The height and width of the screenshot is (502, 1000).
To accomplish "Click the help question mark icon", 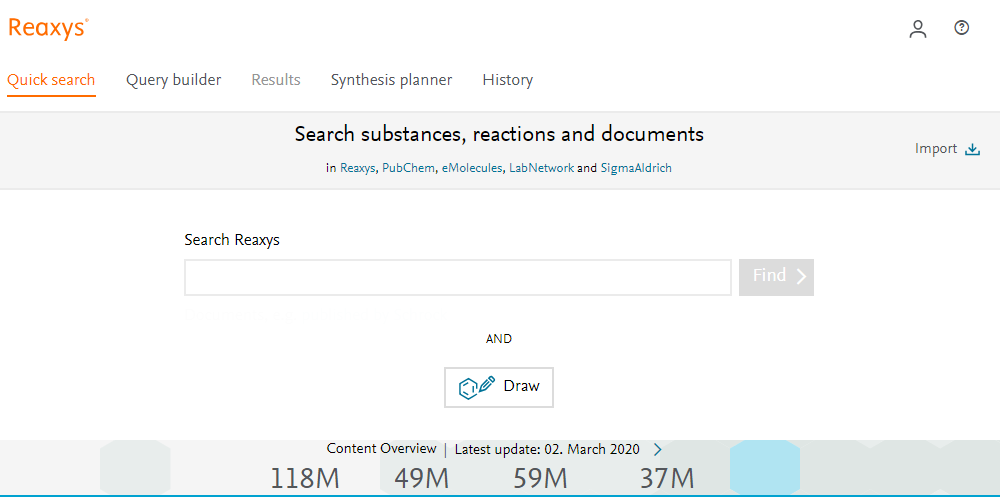I will [x=962, y=28].
